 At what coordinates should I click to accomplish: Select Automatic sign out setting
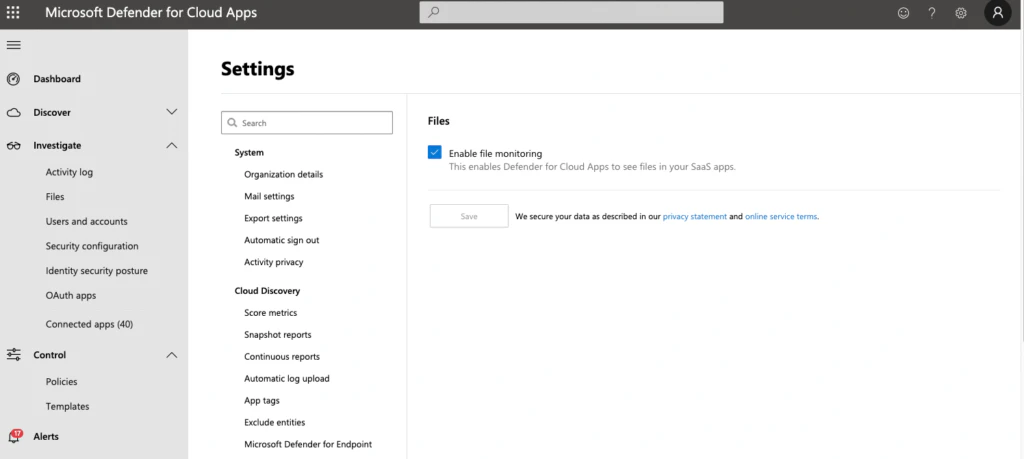pos(281,240)
